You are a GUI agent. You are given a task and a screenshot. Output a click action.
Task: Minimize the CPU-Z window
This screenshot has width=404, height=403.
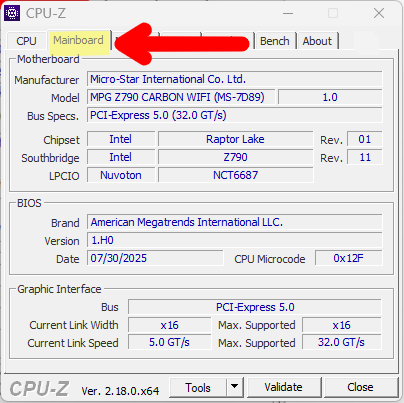288,13
